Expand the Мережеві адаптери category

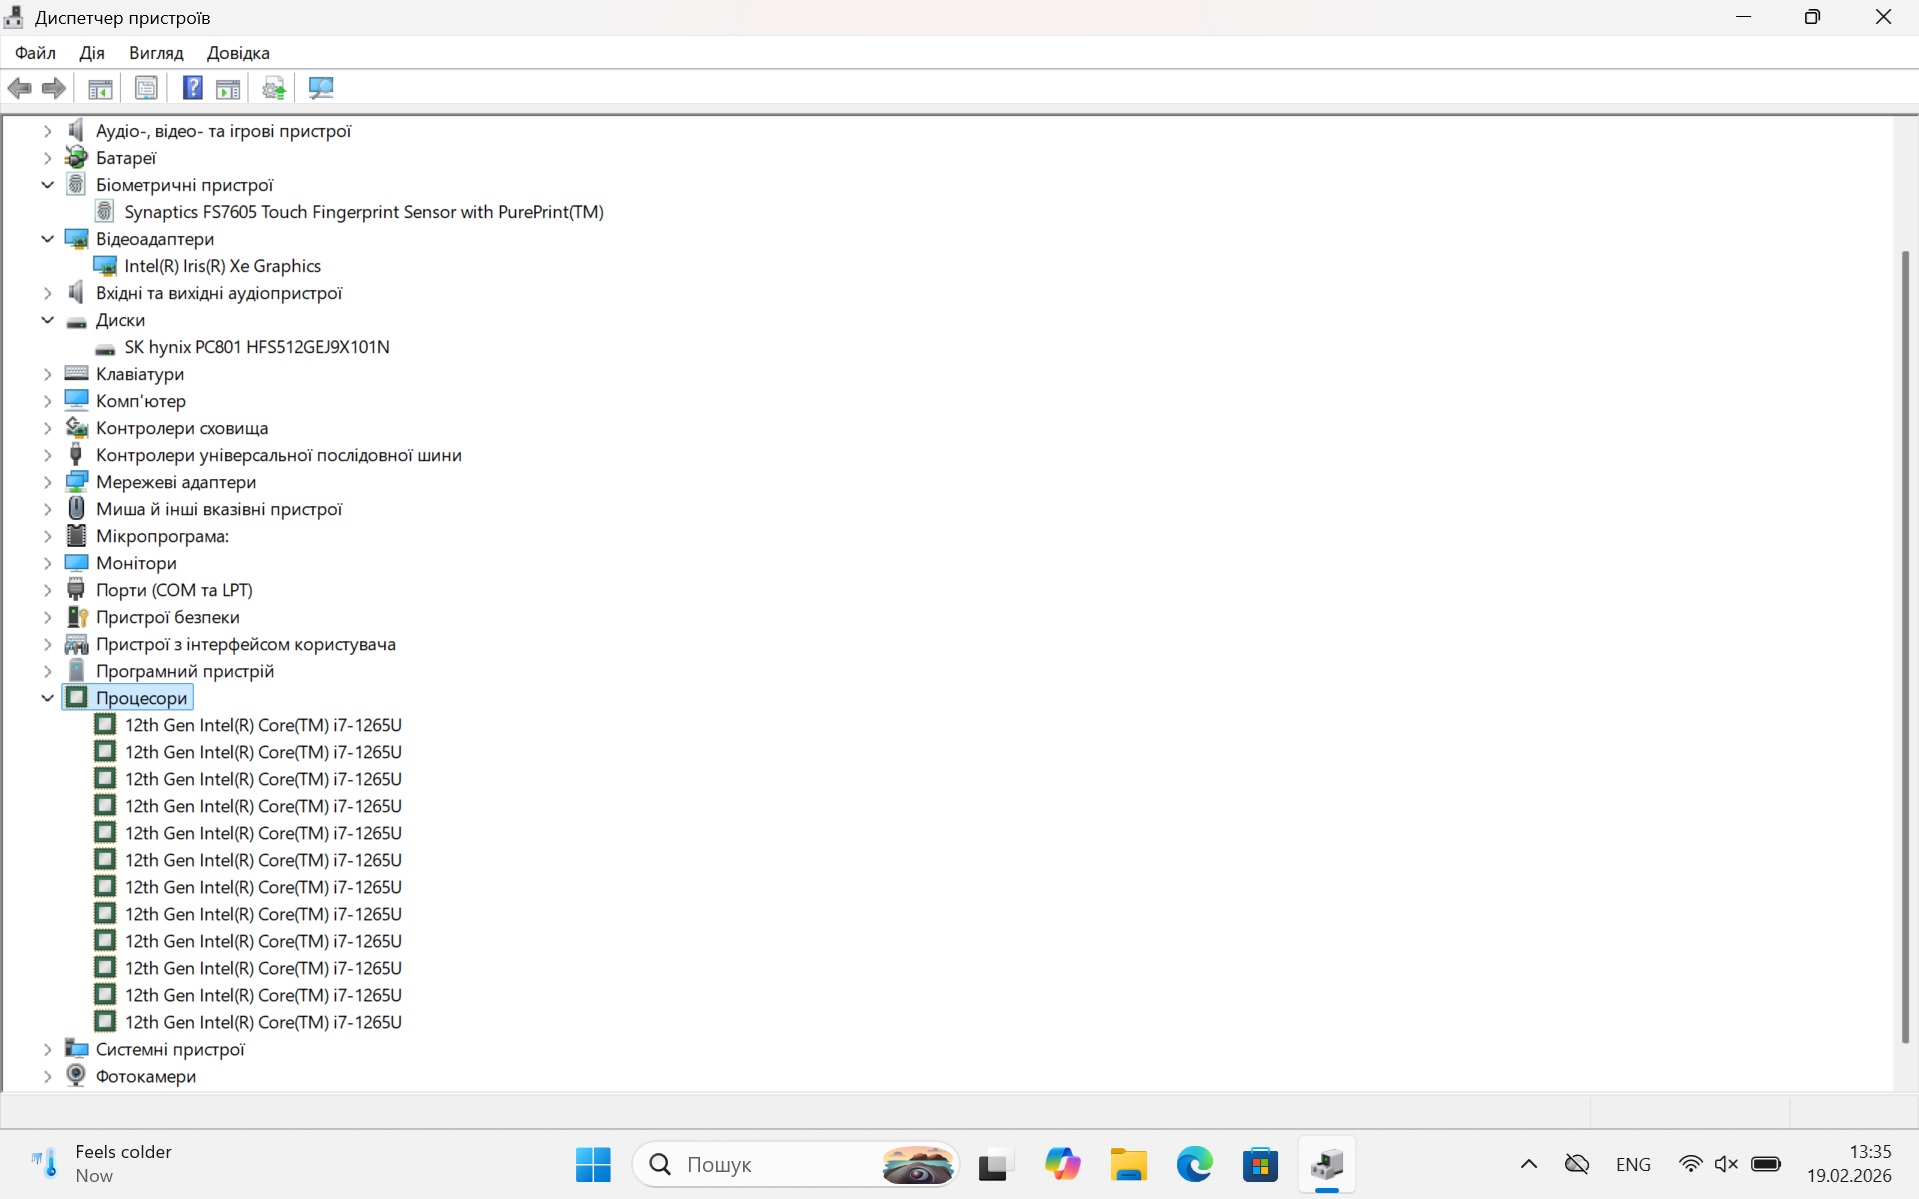pyautogui.click(x=47, y=482)
